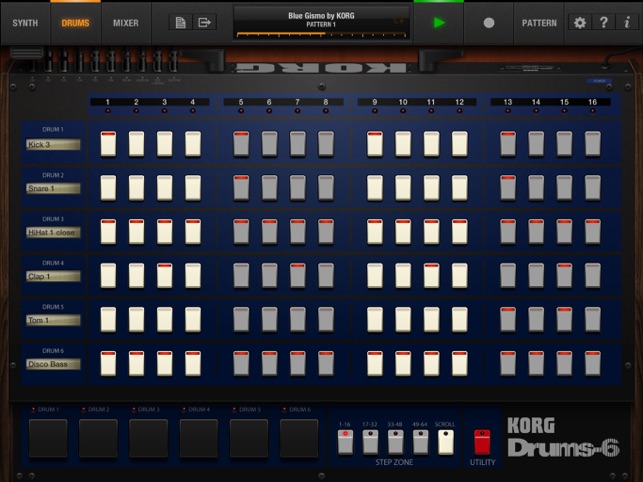The width and height of the screenshot is (643, 482).
Task: Open the MIXER tab
Action: pyautogui.click(x=126, y=23)
